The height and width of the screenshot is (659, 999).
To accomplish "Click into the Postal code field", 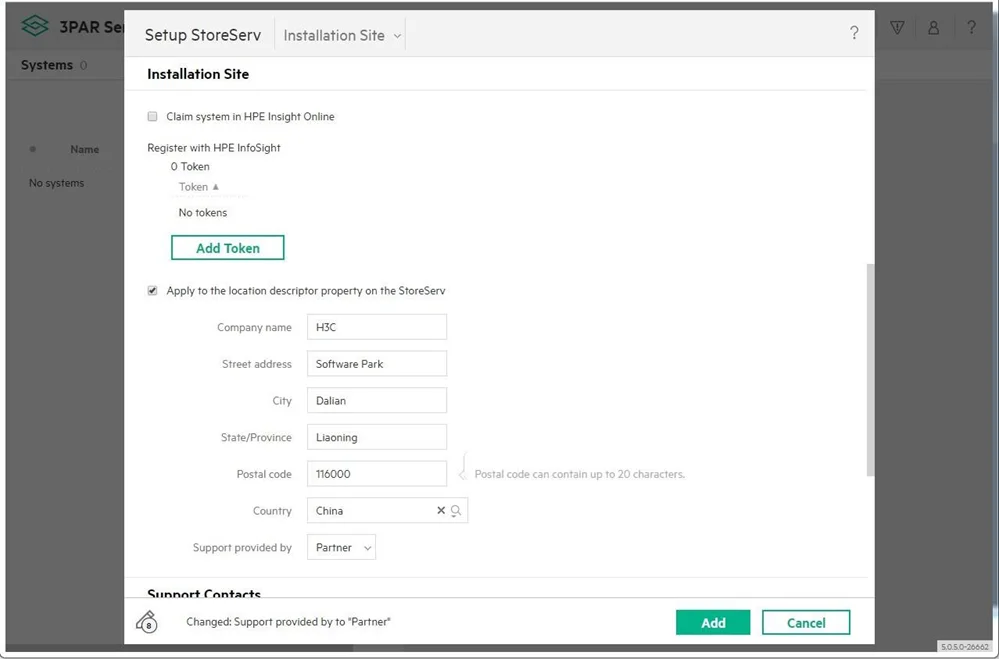I will point(377,474).
